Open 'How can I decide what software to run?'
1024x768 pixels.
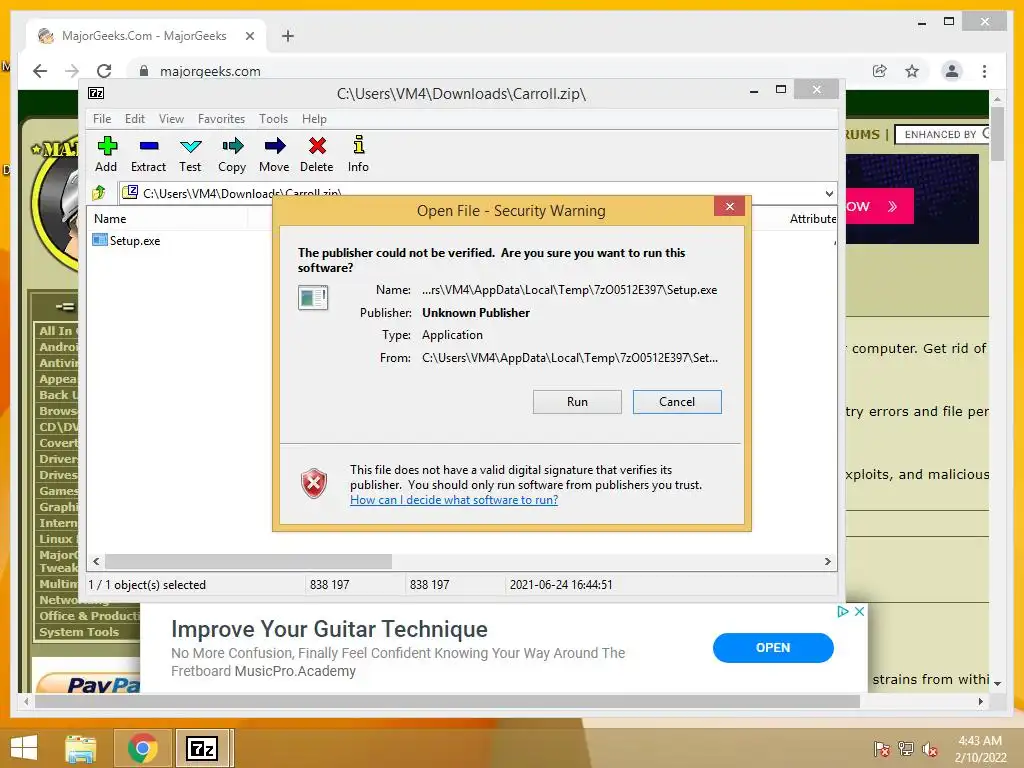point(454,500)
